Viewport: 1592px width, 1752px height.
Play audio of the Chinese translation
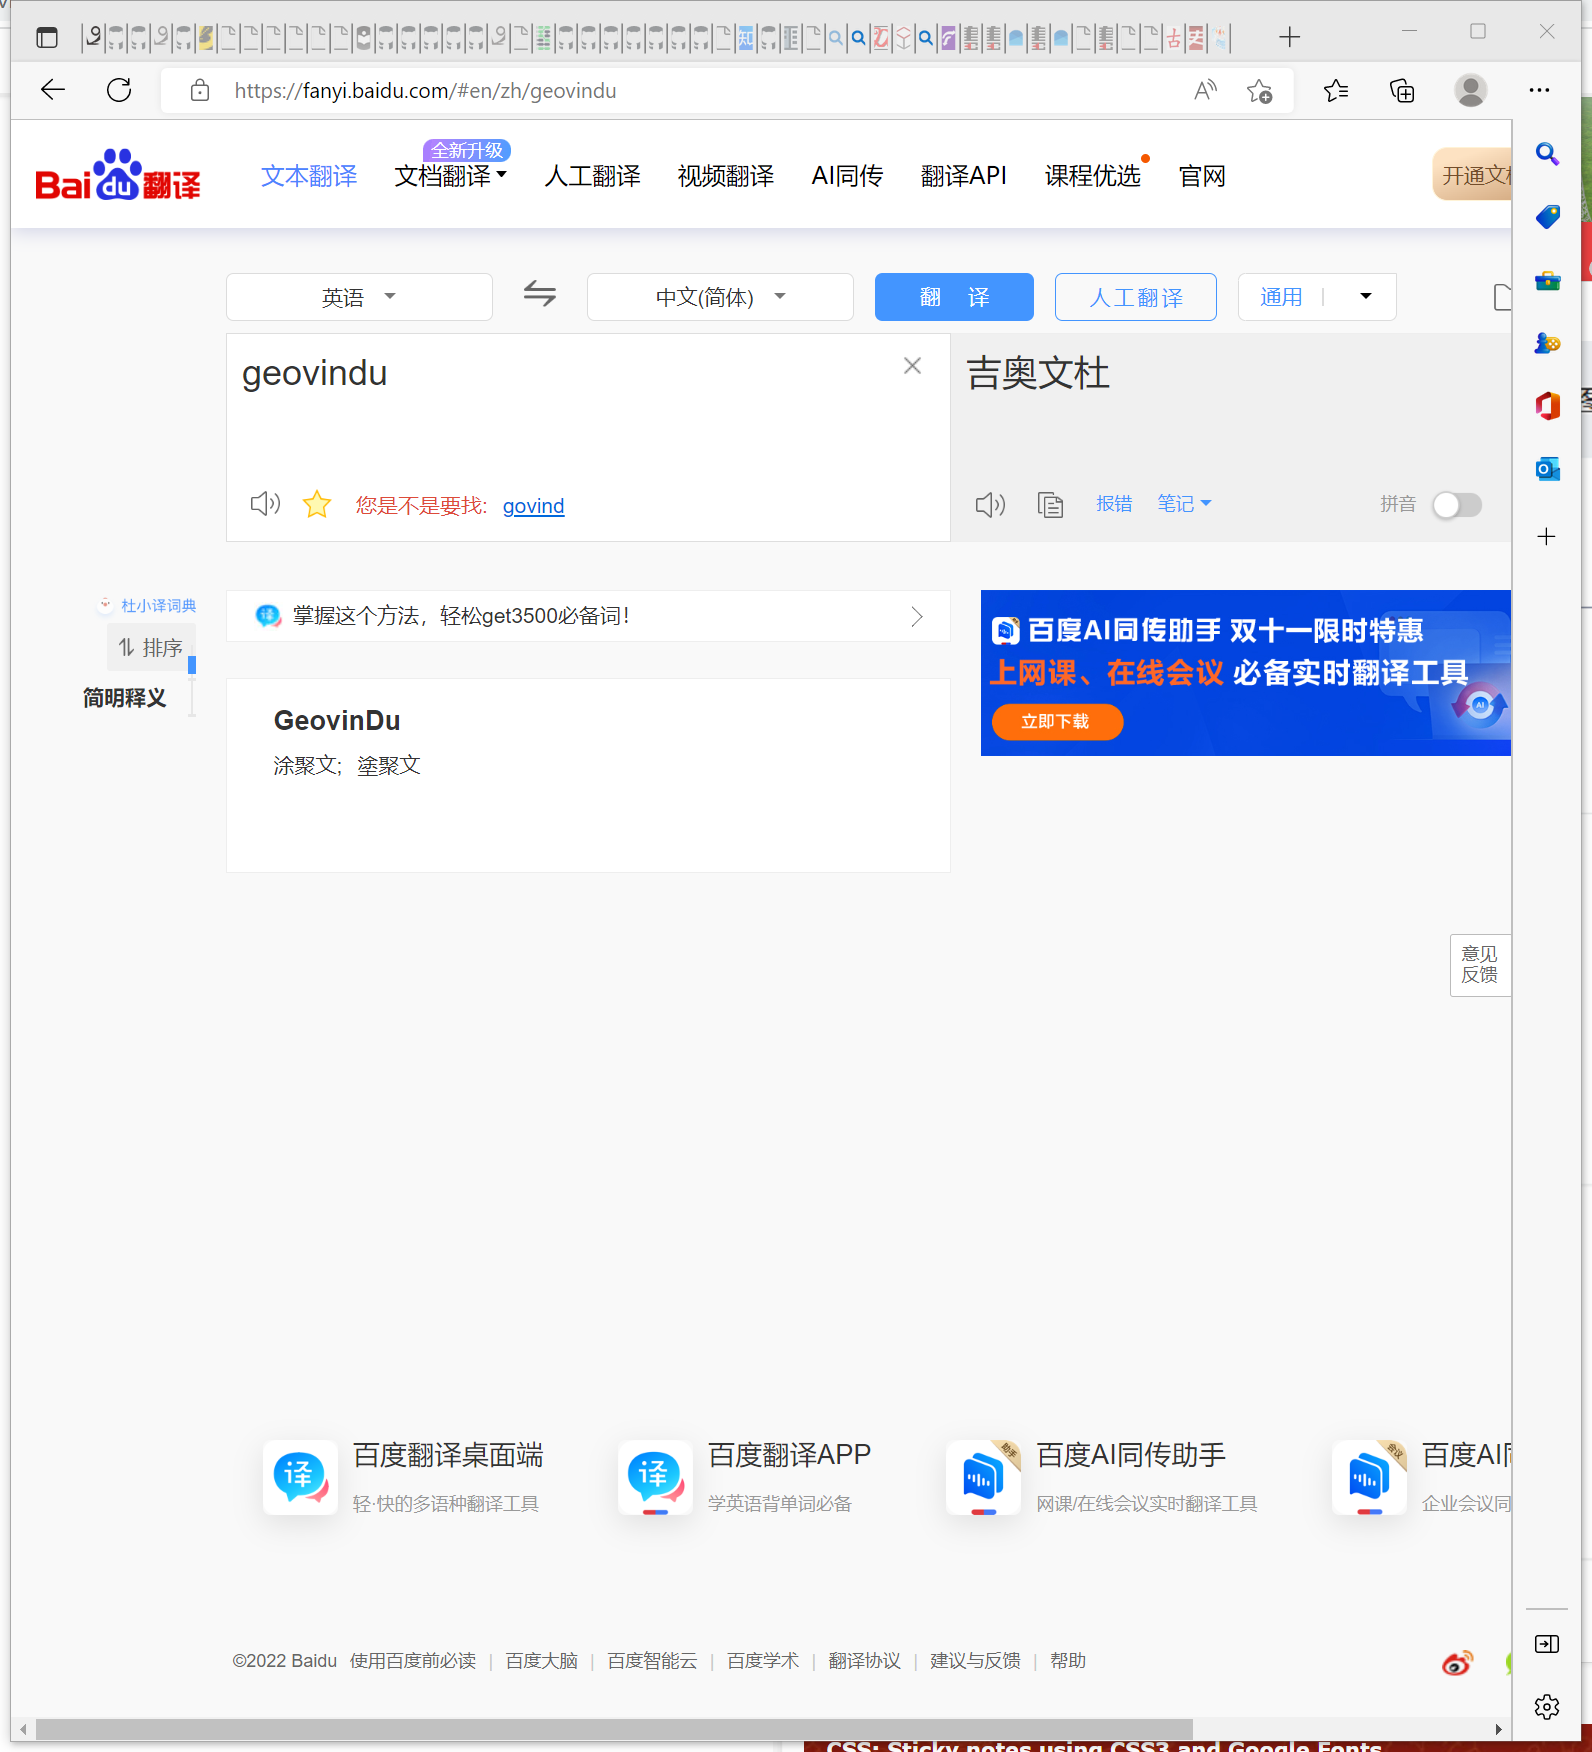(x=990, y=504)
